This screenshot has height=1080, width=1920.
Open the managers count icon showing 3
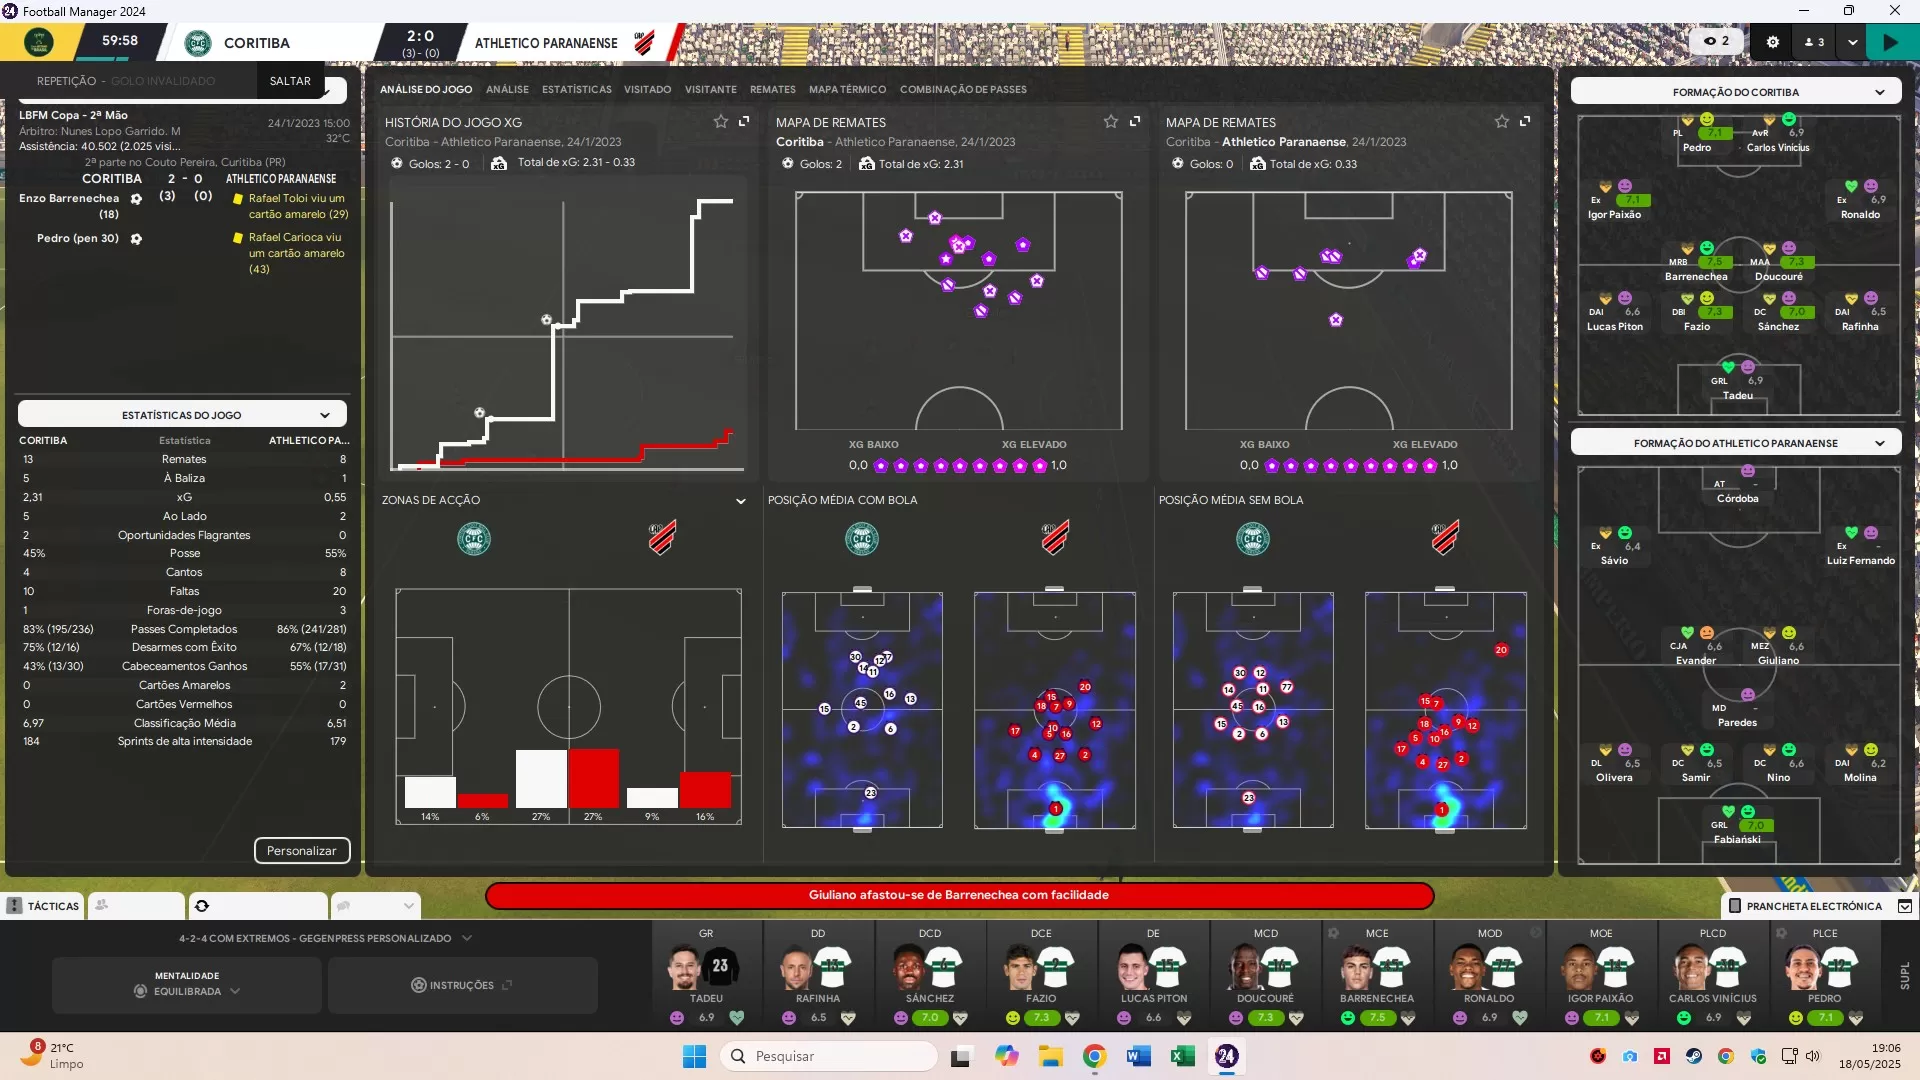point(1814,42)
